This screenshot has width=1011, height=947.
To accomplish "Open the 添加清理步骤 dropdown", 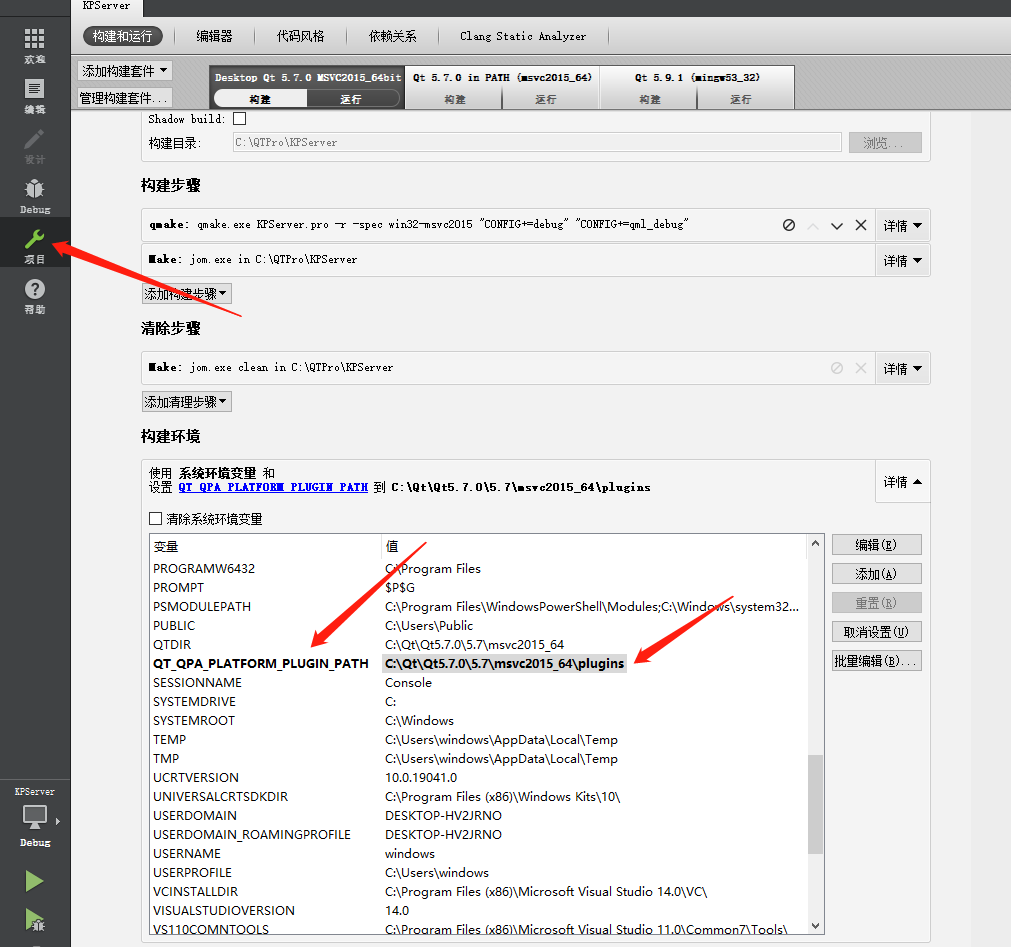I will 186,400.
